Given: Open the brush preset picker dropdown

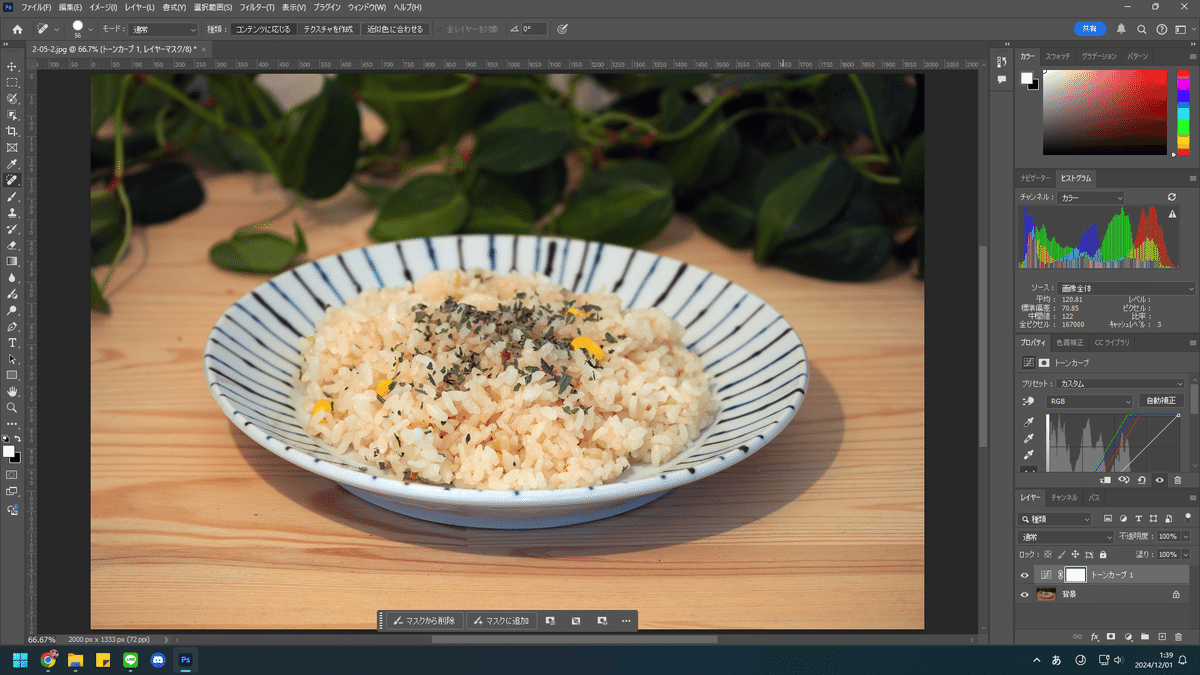Looking at the screenshot, I should 91,29.
